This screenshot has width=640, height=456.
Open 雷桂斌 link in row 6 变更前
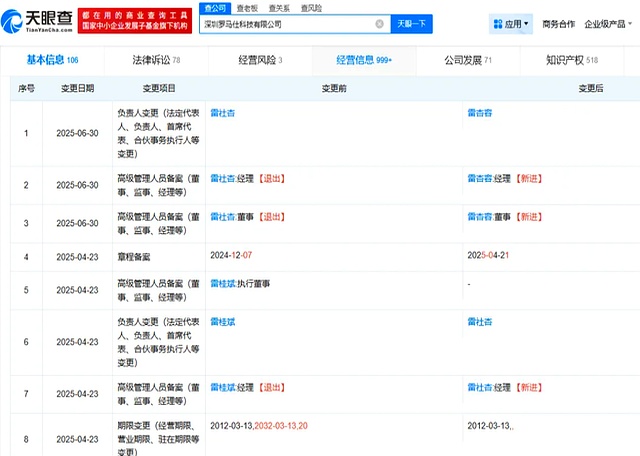pos(222,322)
